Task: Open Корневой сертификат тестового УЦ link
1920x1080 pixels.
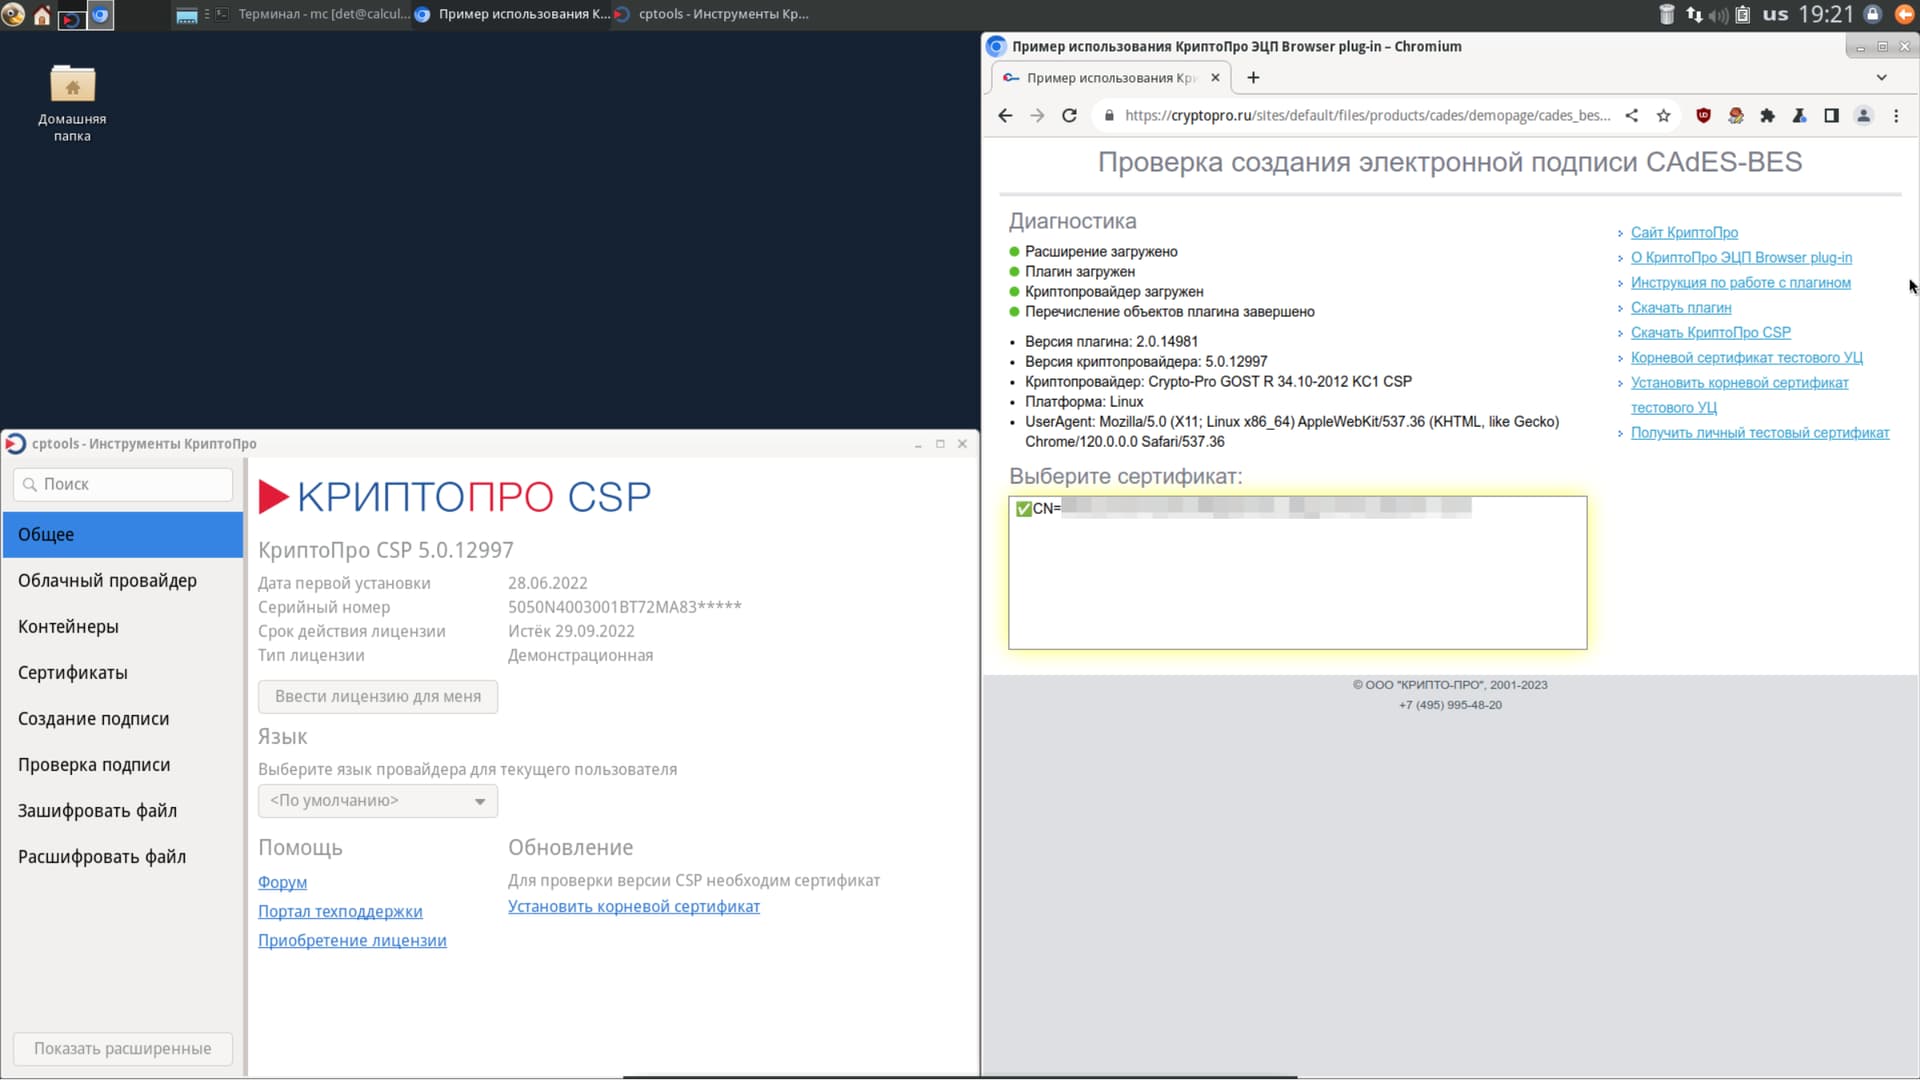Action: point(1746,358)
